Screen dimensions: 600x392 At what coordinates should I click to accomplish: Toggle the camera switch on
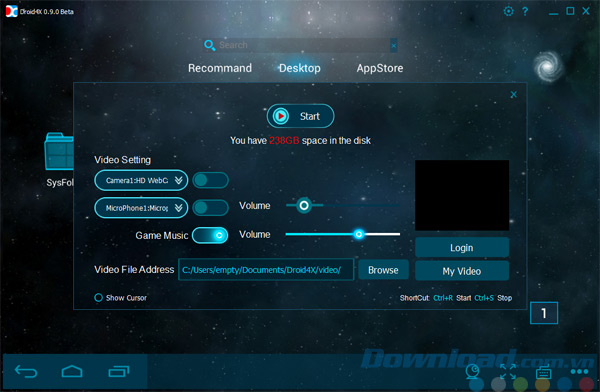pyautogui.click(x=210, y=180)
